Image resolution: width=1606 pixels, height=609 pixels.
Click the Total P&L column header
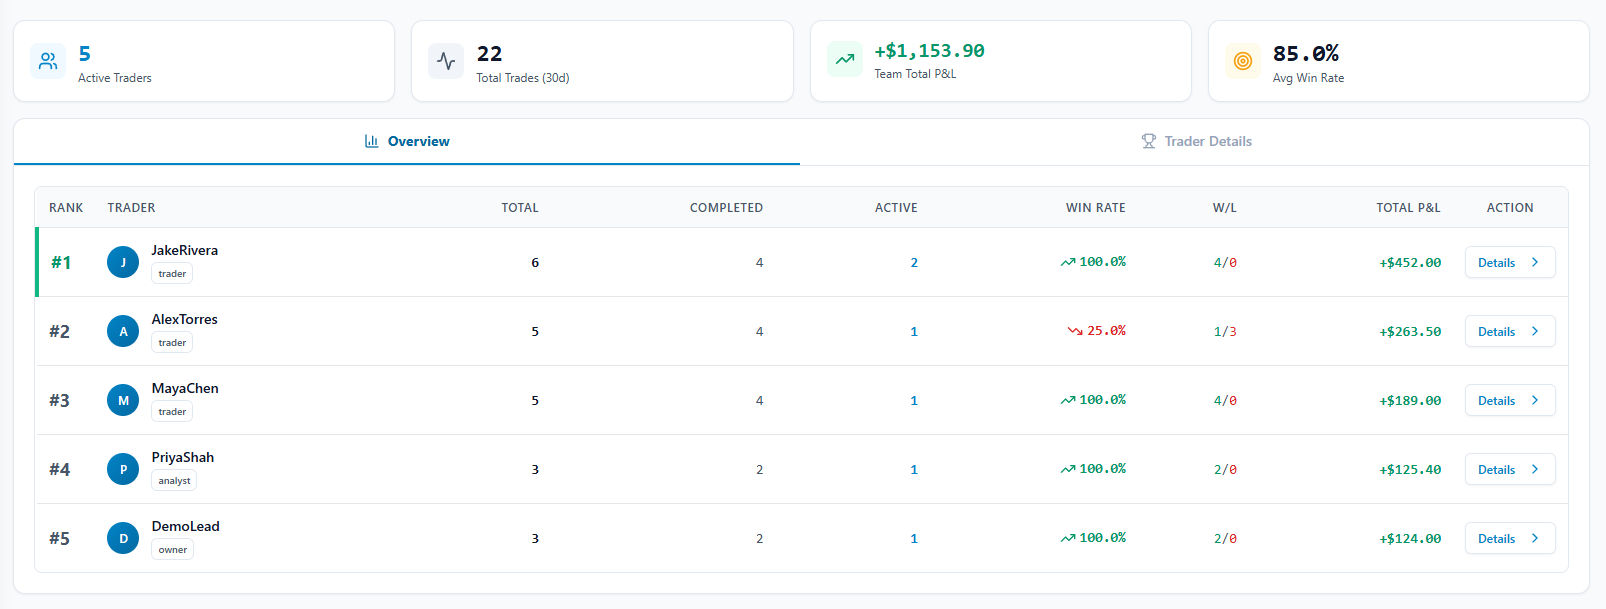[1408, 208]
